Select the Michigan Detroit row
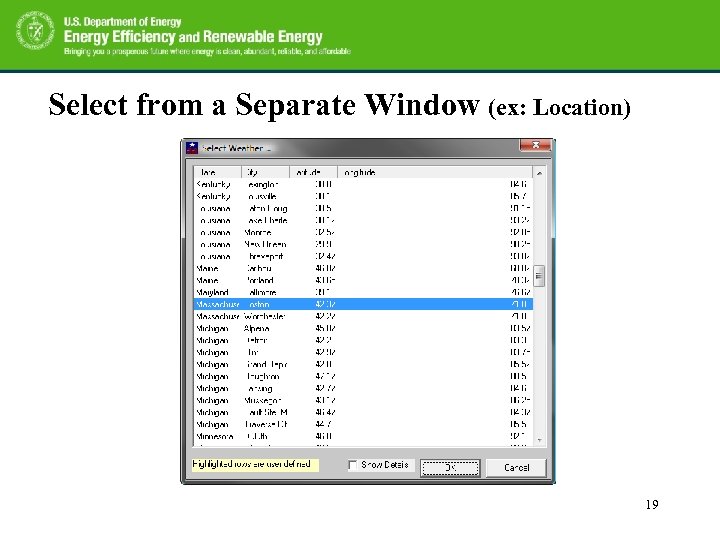 coord(363,340)
